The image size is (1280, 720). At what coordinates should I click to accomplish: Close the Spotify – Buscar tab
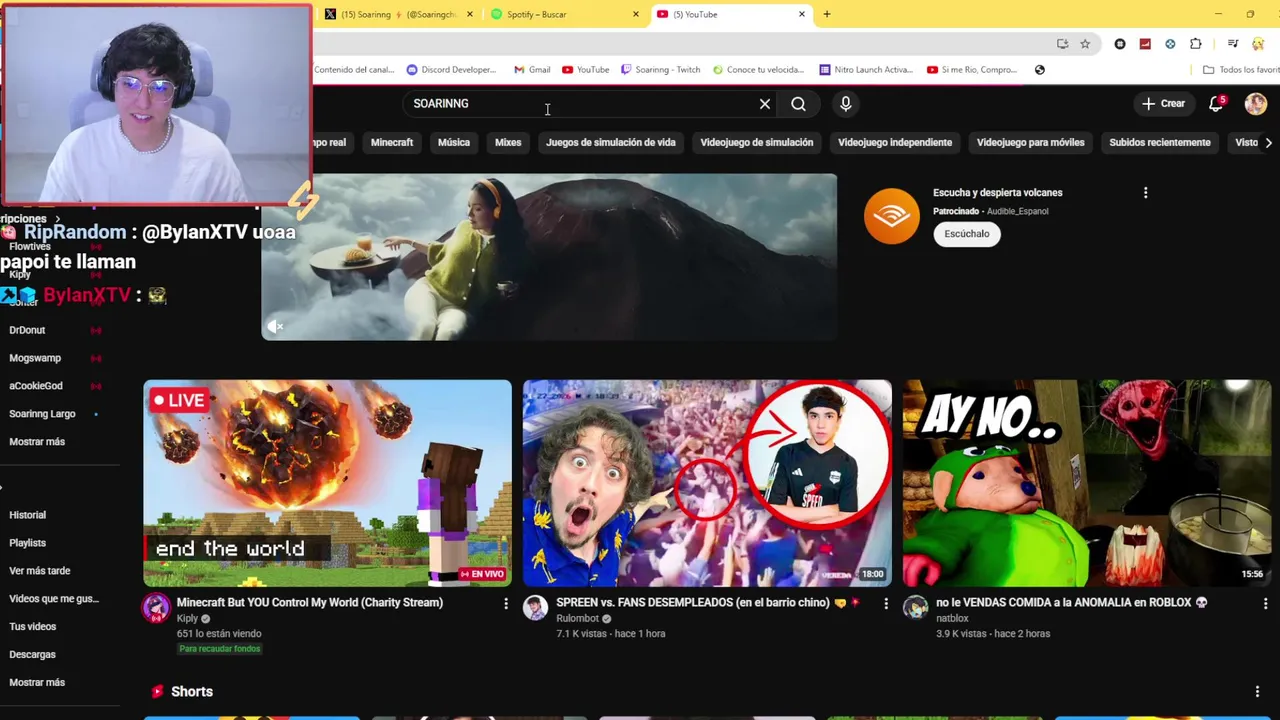click(x=636, y=14)
